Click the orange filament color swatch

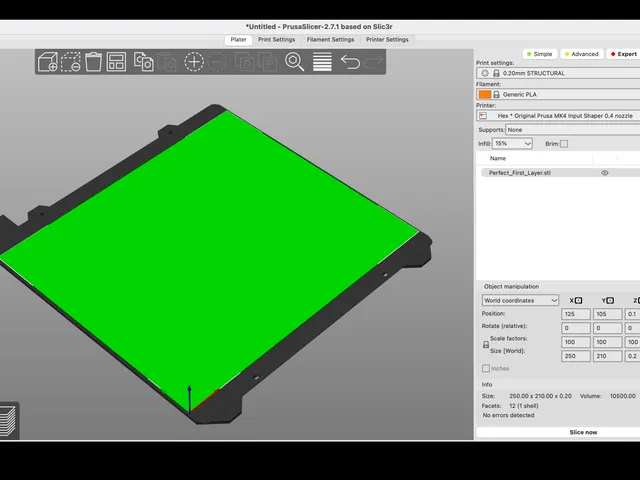coord(484,94)
